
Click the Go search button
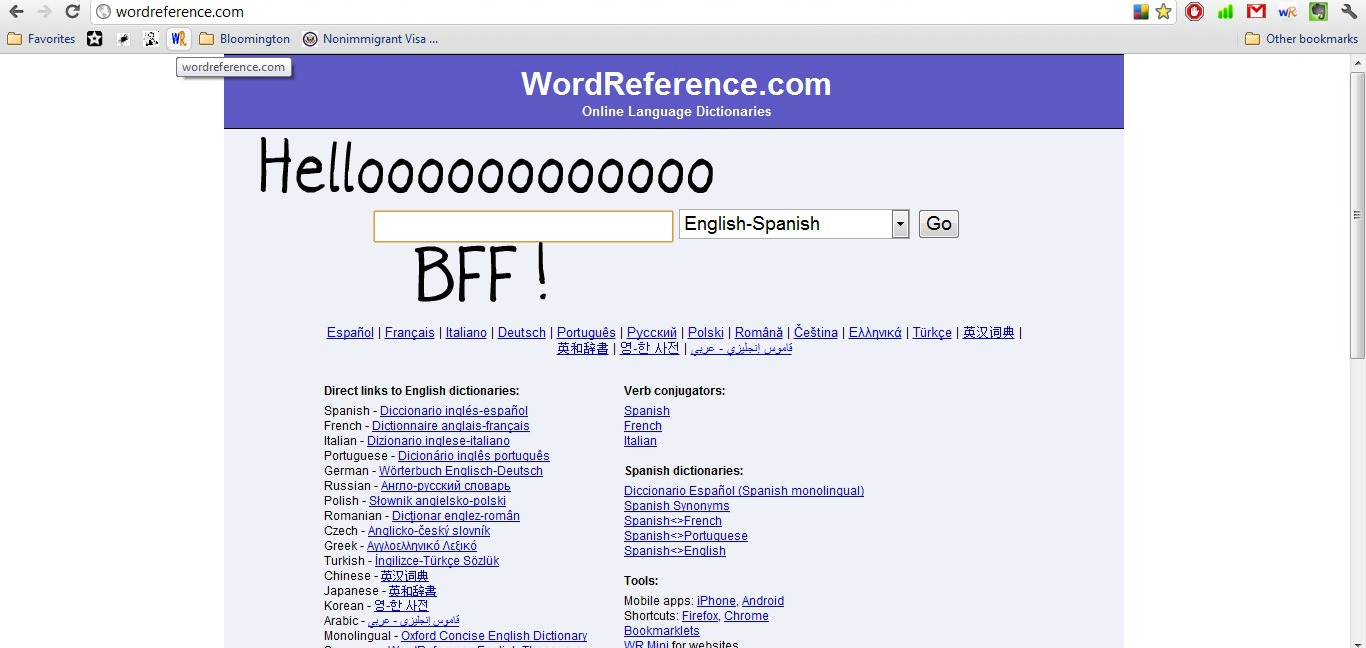click(x=939, y=224)
